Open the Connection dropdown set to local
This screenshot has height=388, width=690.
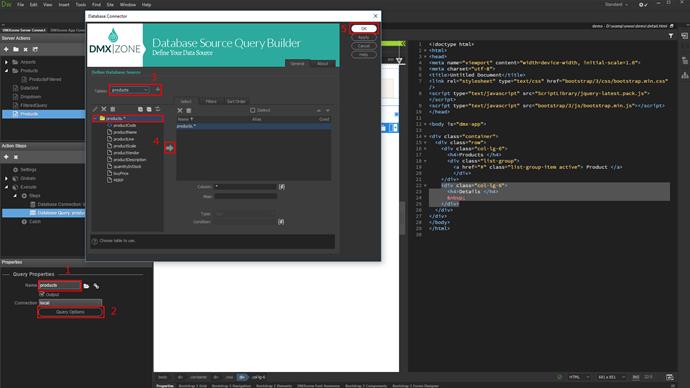[70, 303]
